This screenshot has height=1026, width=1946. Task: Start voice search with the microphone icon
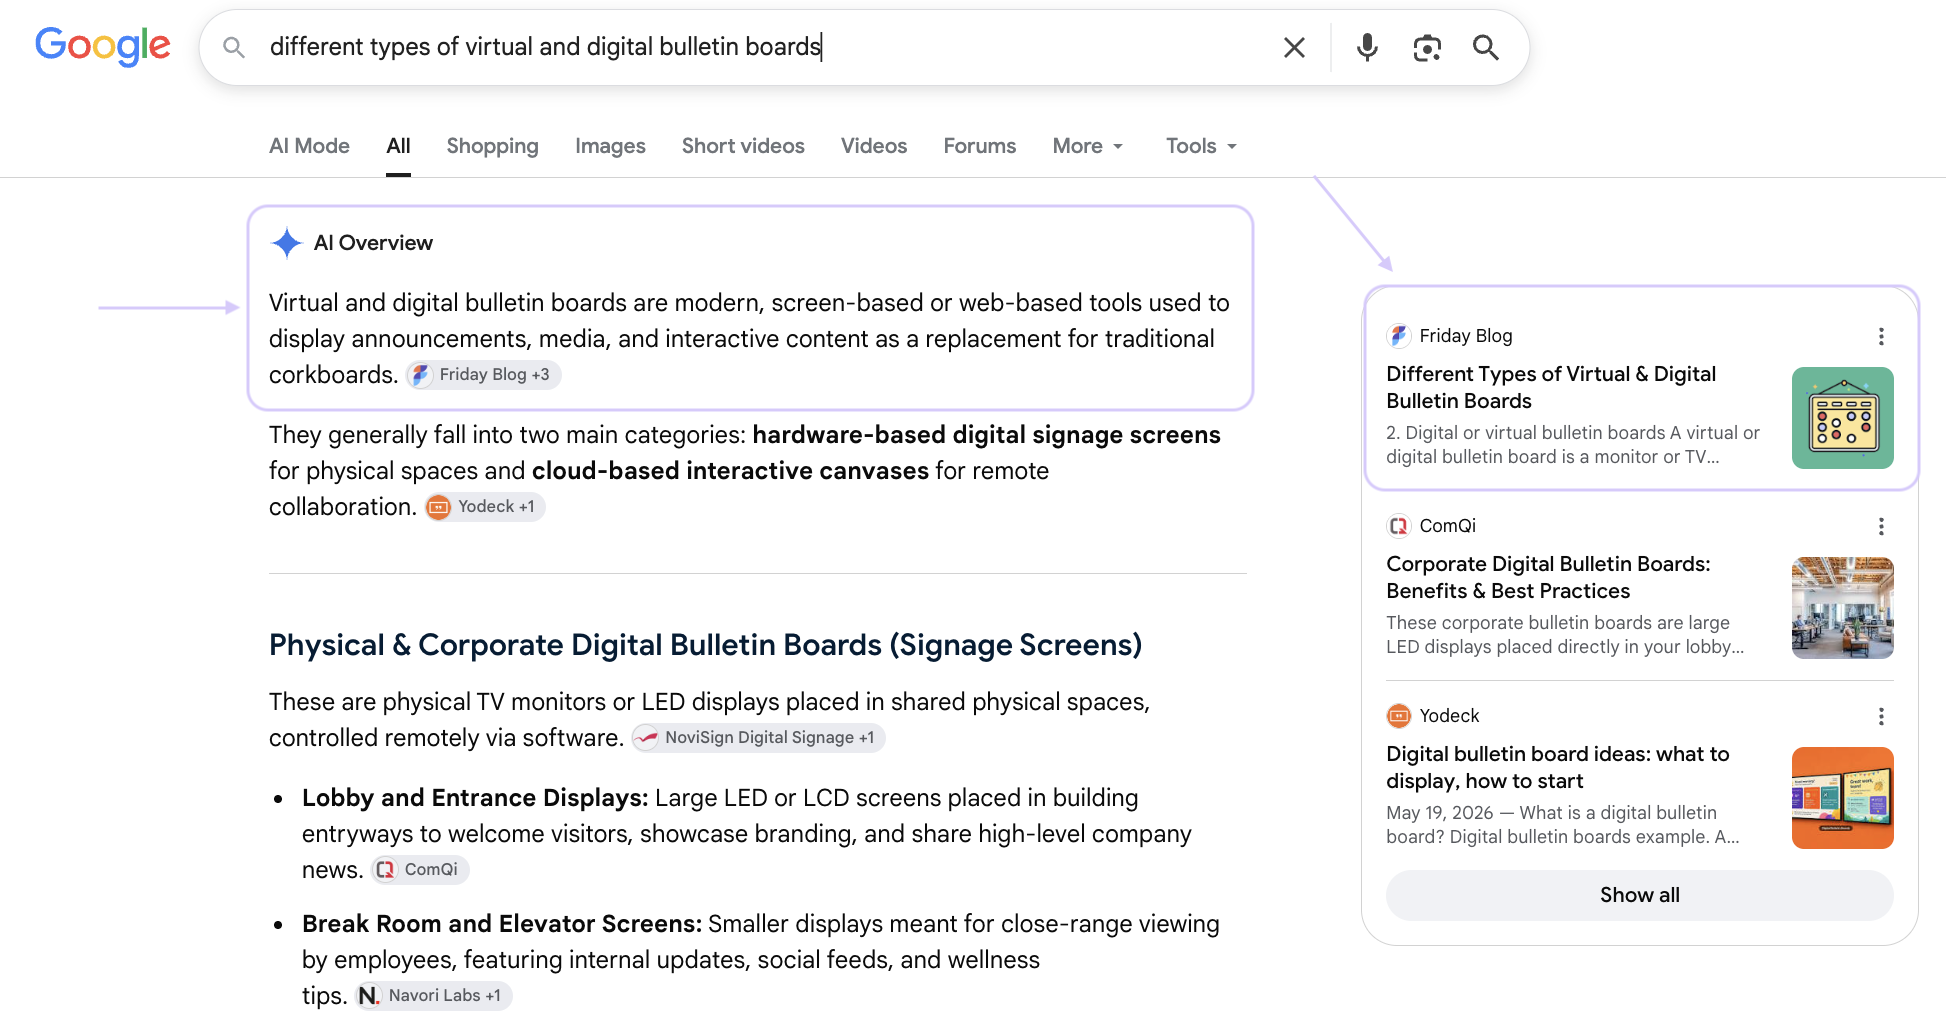(x=1367, y=47)
